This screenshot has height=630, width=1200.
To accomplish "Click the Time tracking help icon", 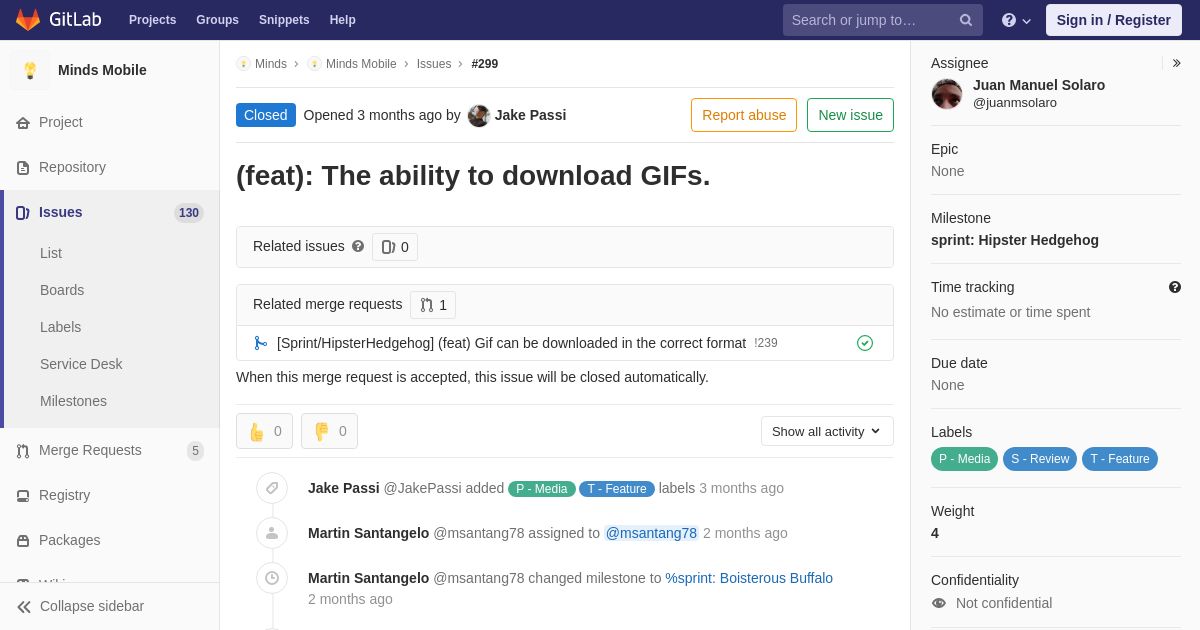I will [x=1175, y=287].
